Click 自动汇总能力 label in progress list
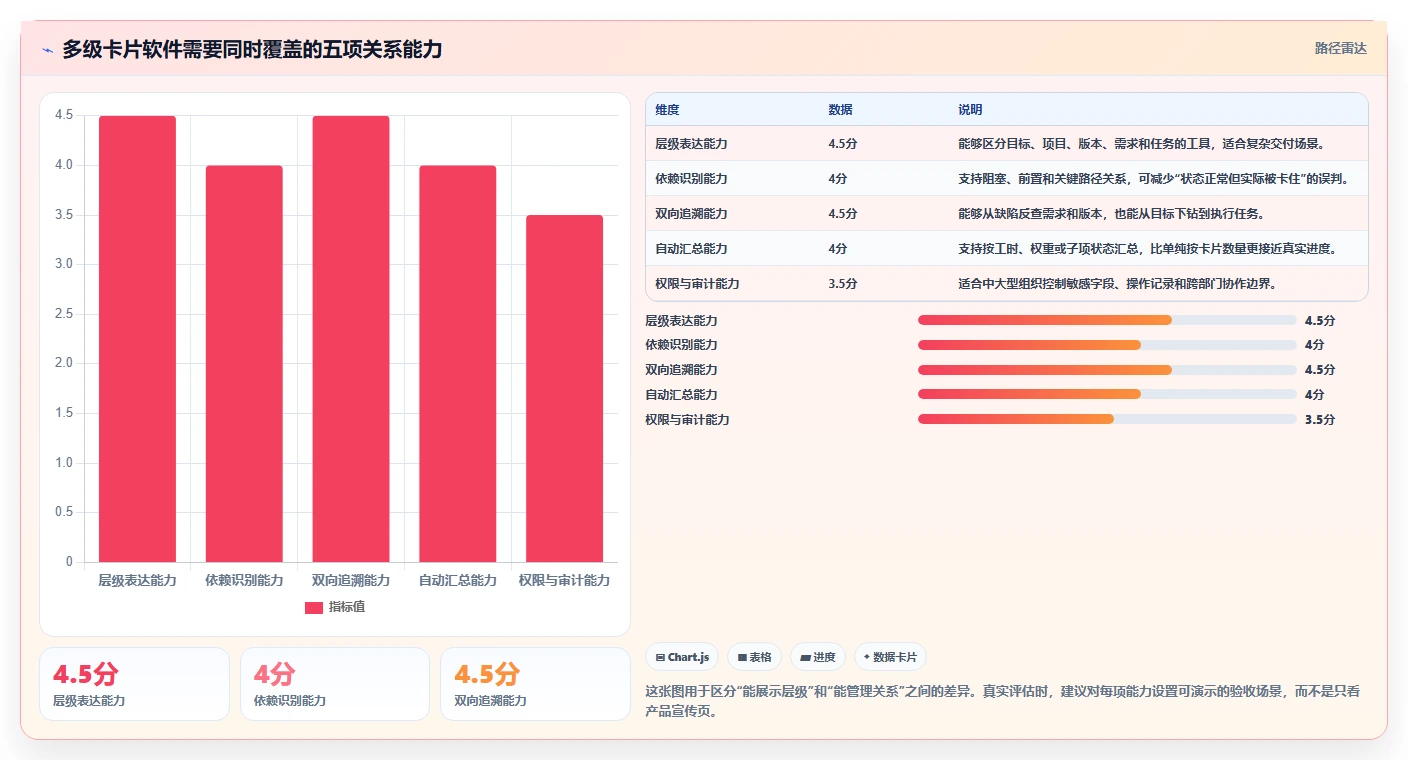Viewport: 1408px width, 760px height. [681, 395]
